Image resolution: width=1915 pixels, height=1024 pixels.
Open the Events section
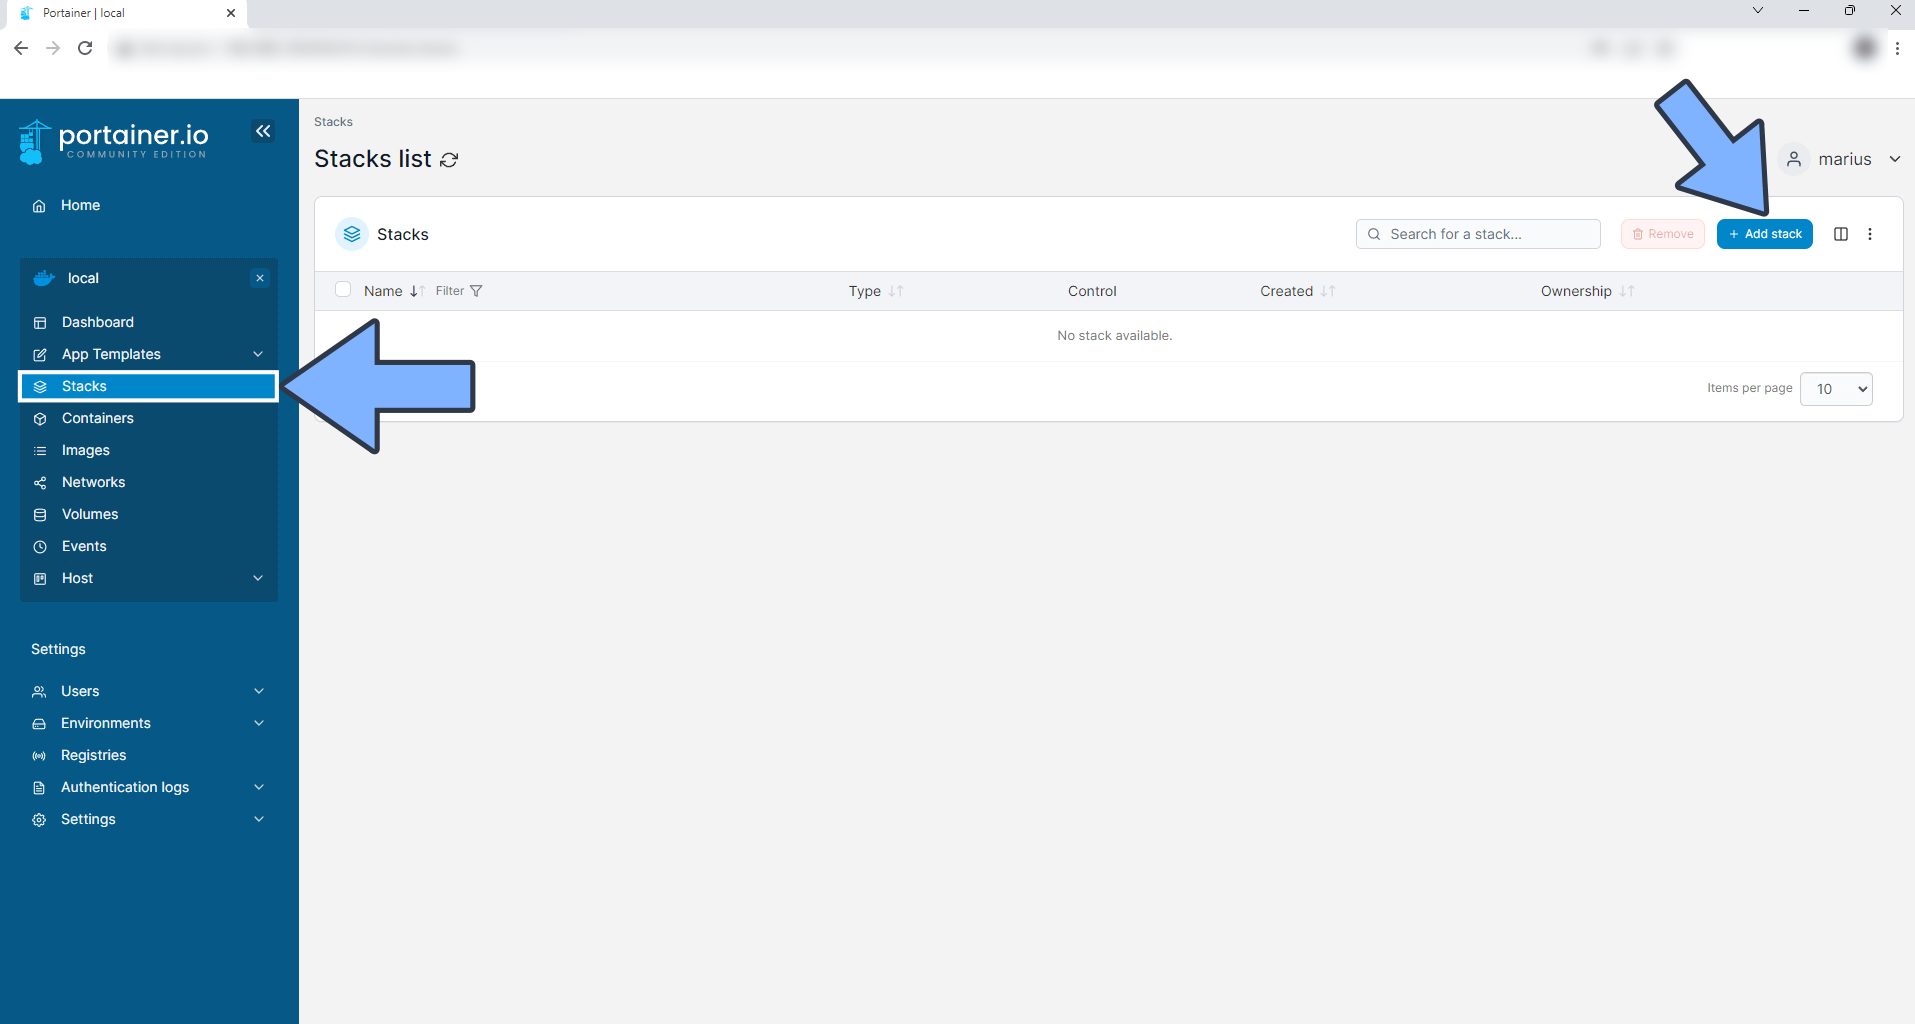(84, 546)
